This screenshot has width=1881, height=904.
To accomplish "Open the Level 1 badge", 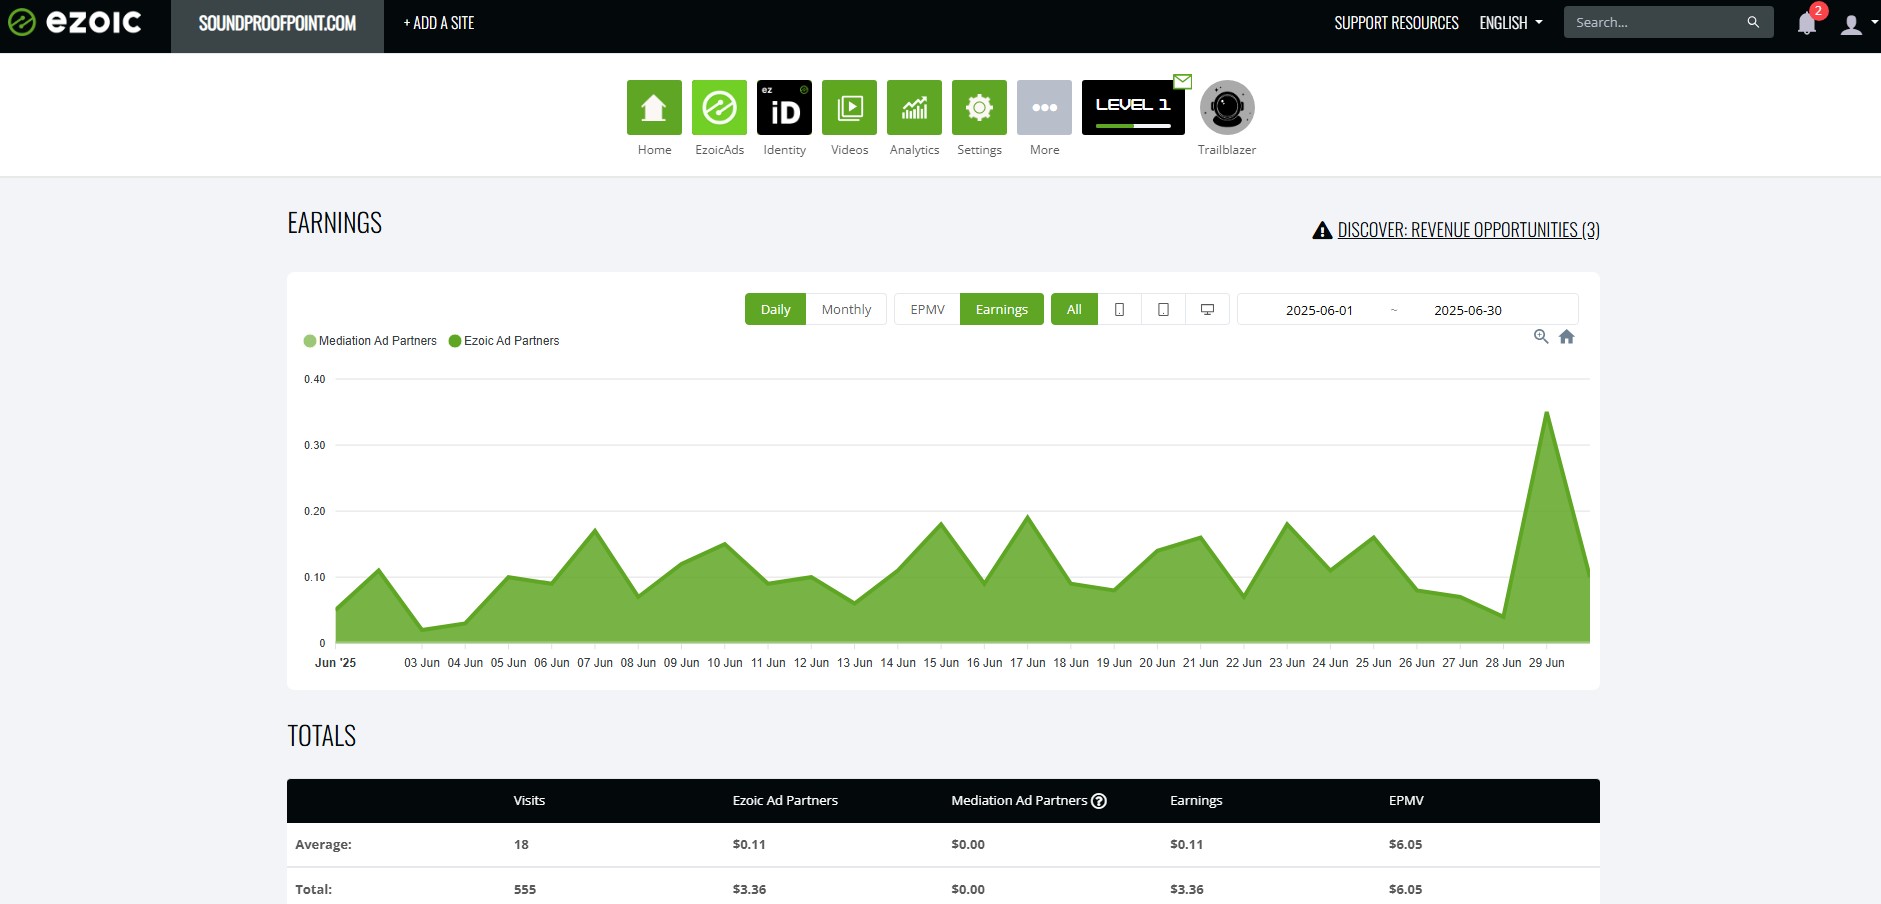I will coord(1133,107).
